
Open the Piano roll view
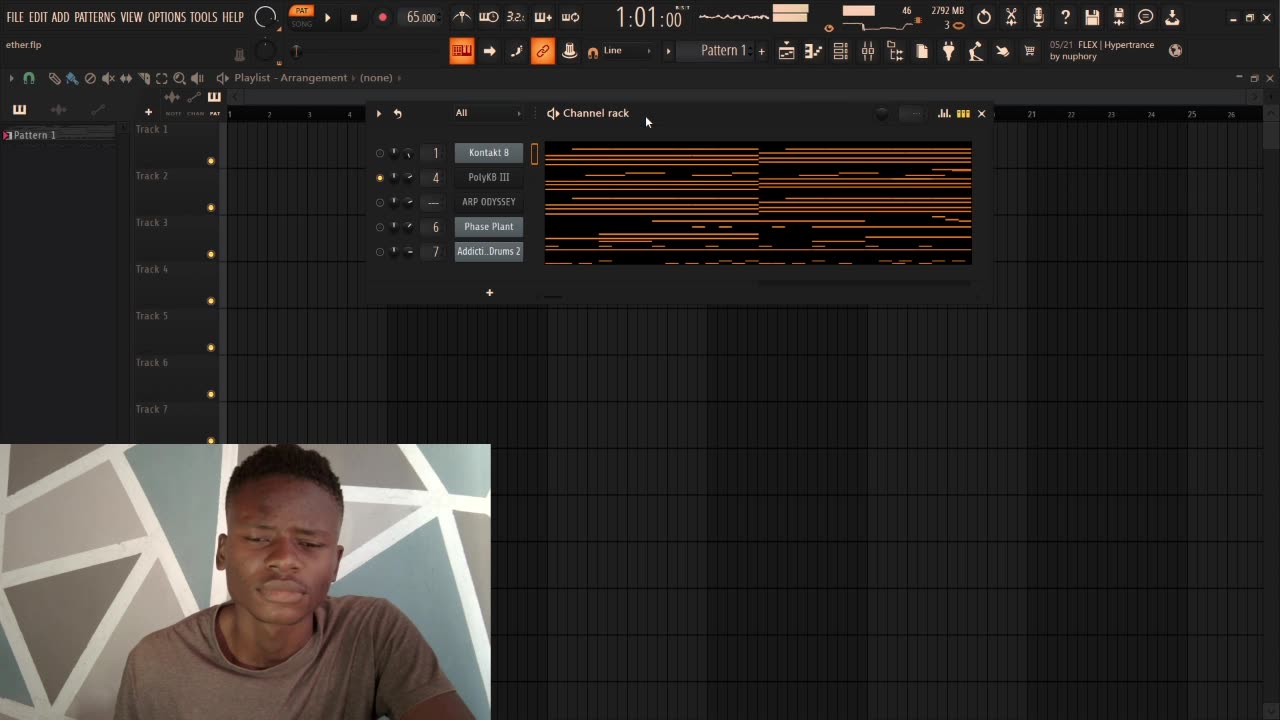coord(814,51)
